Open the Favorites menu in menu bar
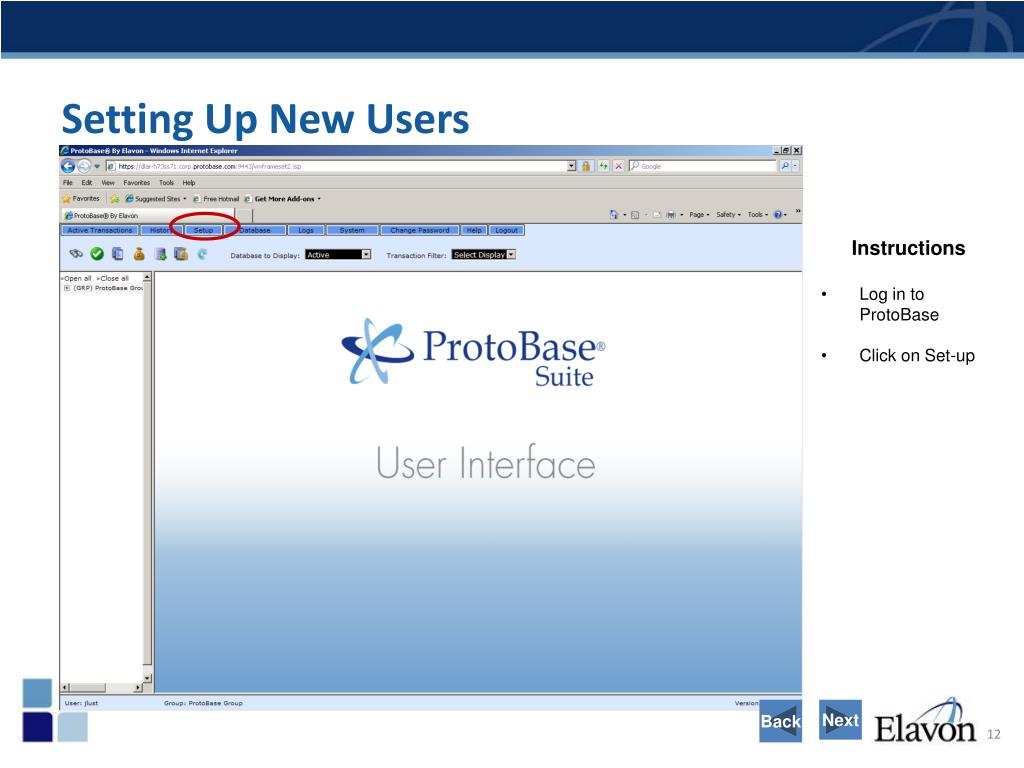Screen dimensions: 1024x768 [x=136, y=183]
